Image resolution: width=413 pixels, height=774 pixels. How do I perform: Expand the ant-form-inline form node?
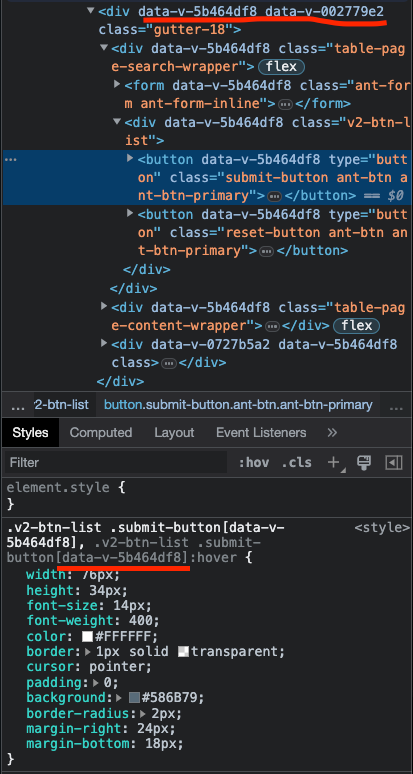click(117, 84)
